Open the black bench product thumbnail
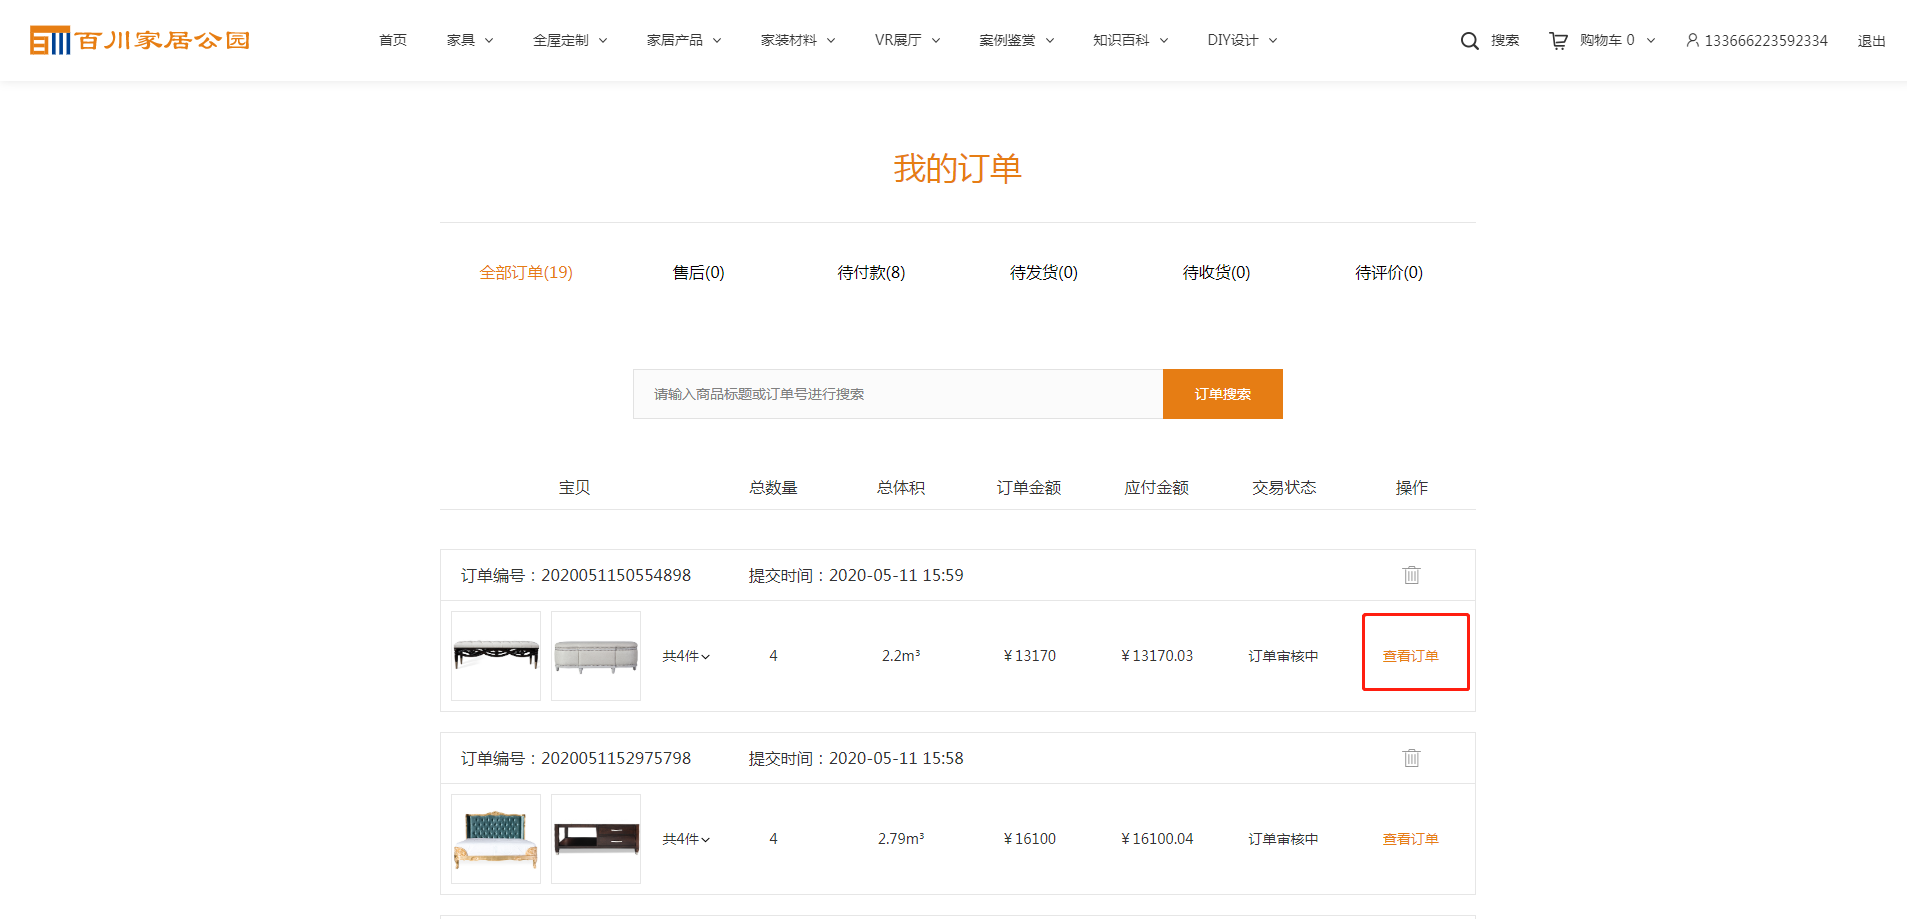The image size is (1907, 919). tap(496, 656)
